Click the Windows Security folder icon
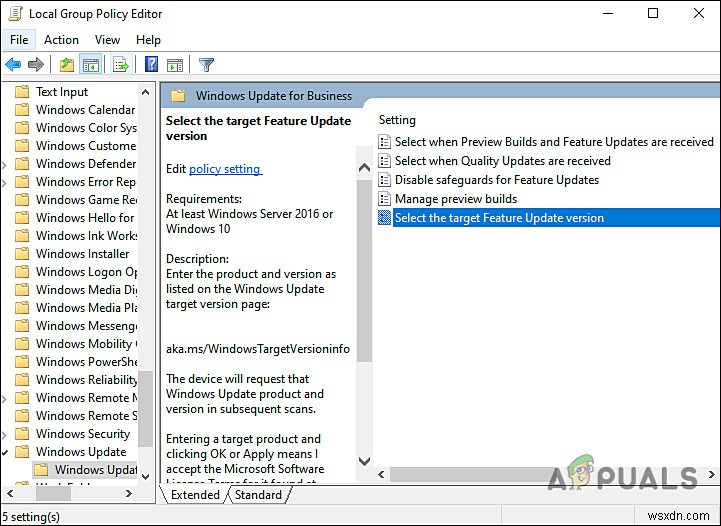 click(22, 434)
